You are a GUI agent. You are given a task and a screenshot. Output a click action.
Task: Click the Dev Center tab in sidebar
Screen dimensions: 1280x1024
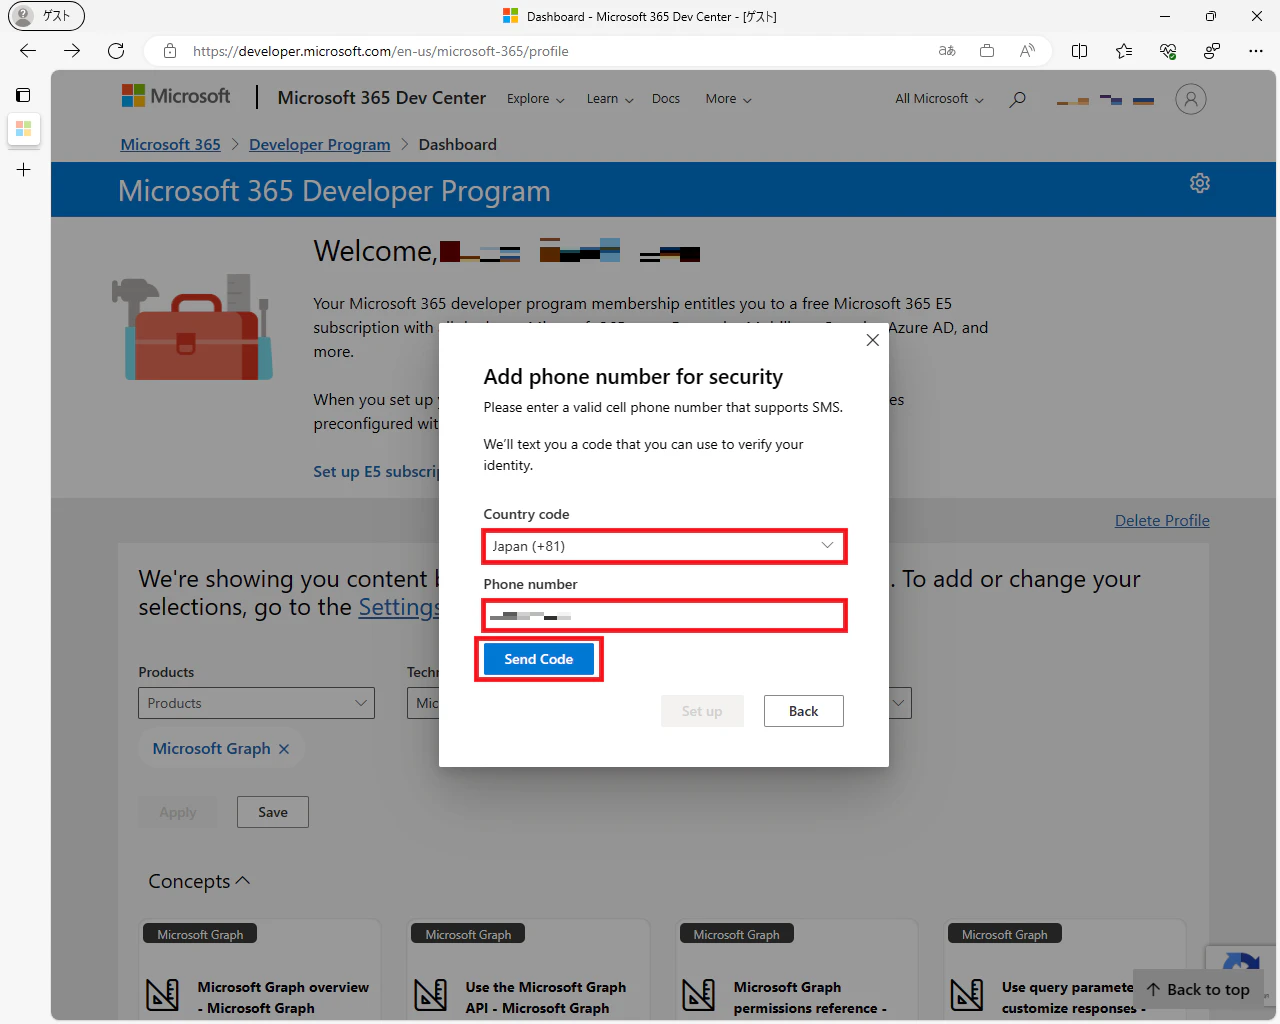click(x=23, y=129)
